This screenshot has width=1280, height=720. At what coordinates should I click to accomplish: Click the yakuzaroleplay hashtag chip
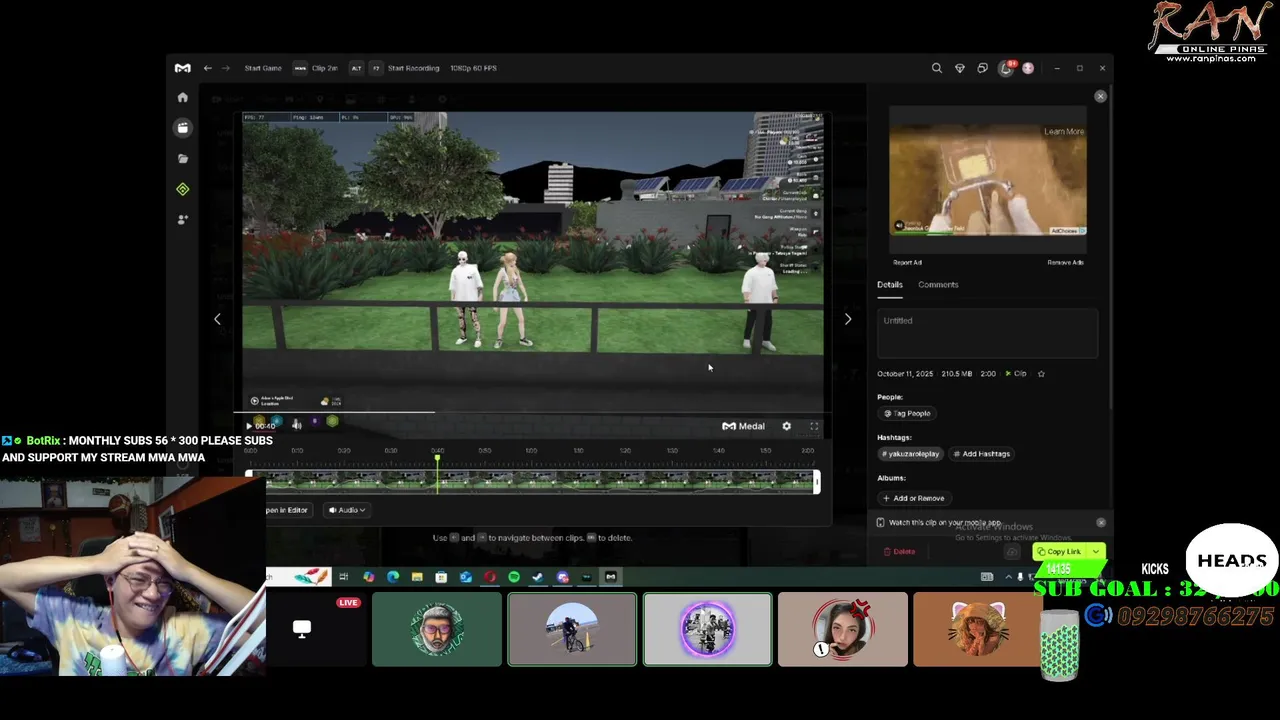pyautogui.click(x=911, y=454)
